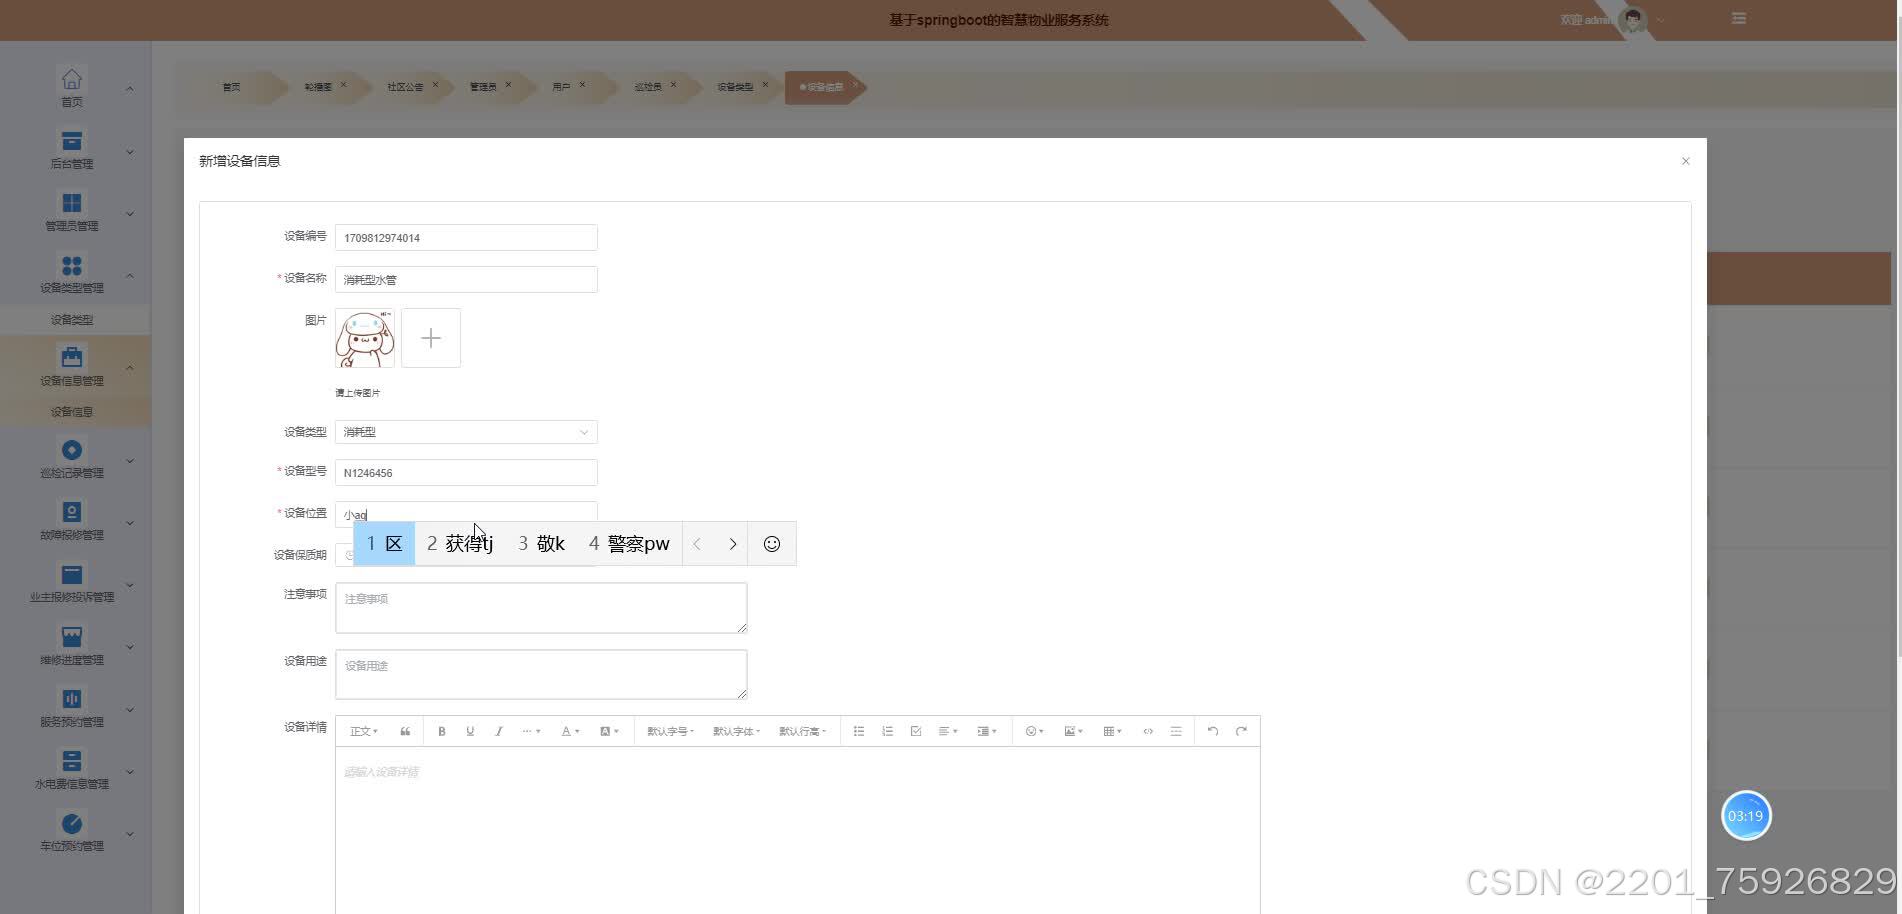Viewport: 1902px width, 914px height.
Task: Choose IME candidate 1 区
Action: 384,544
